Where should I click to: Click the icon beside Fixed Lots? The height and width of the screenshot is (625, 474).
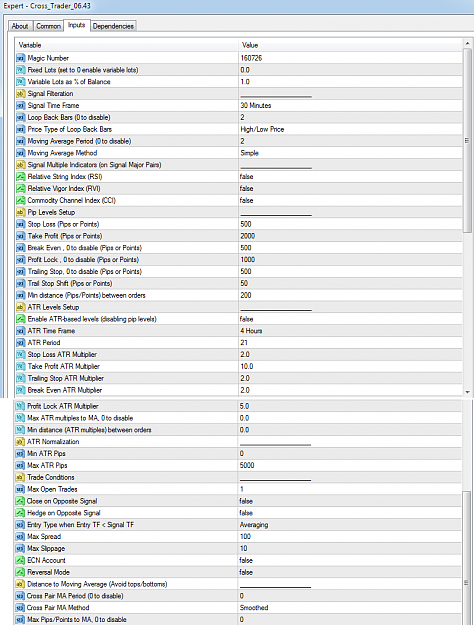21,70
